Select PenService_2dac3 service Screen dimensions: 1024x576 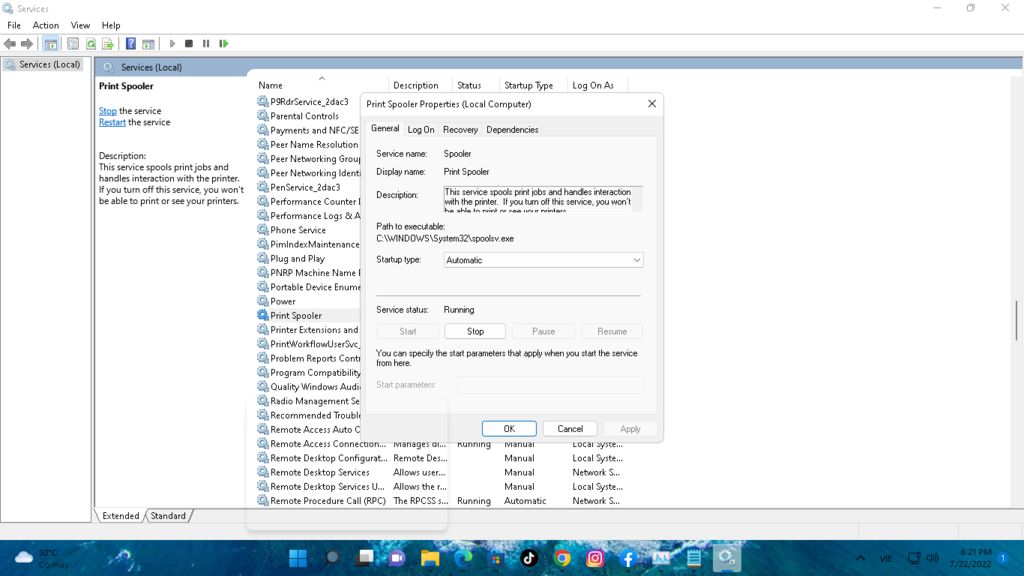pos(305,187)
